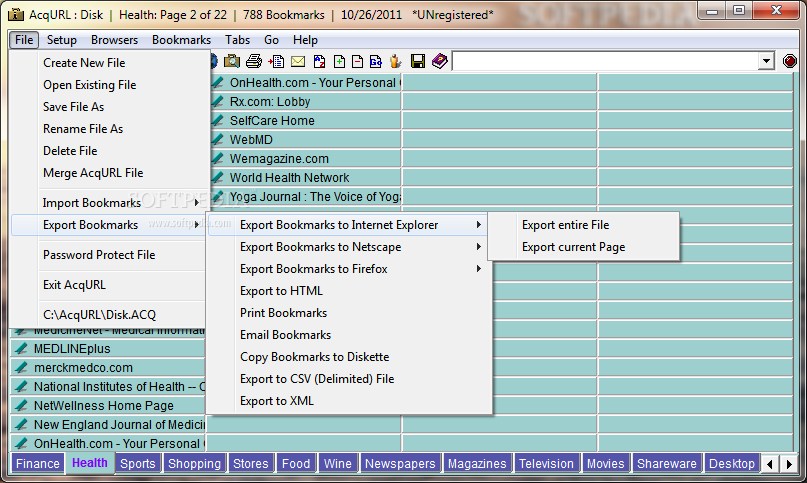
Task: Click the envelope email icon
Action: click(x=298, y=62)
